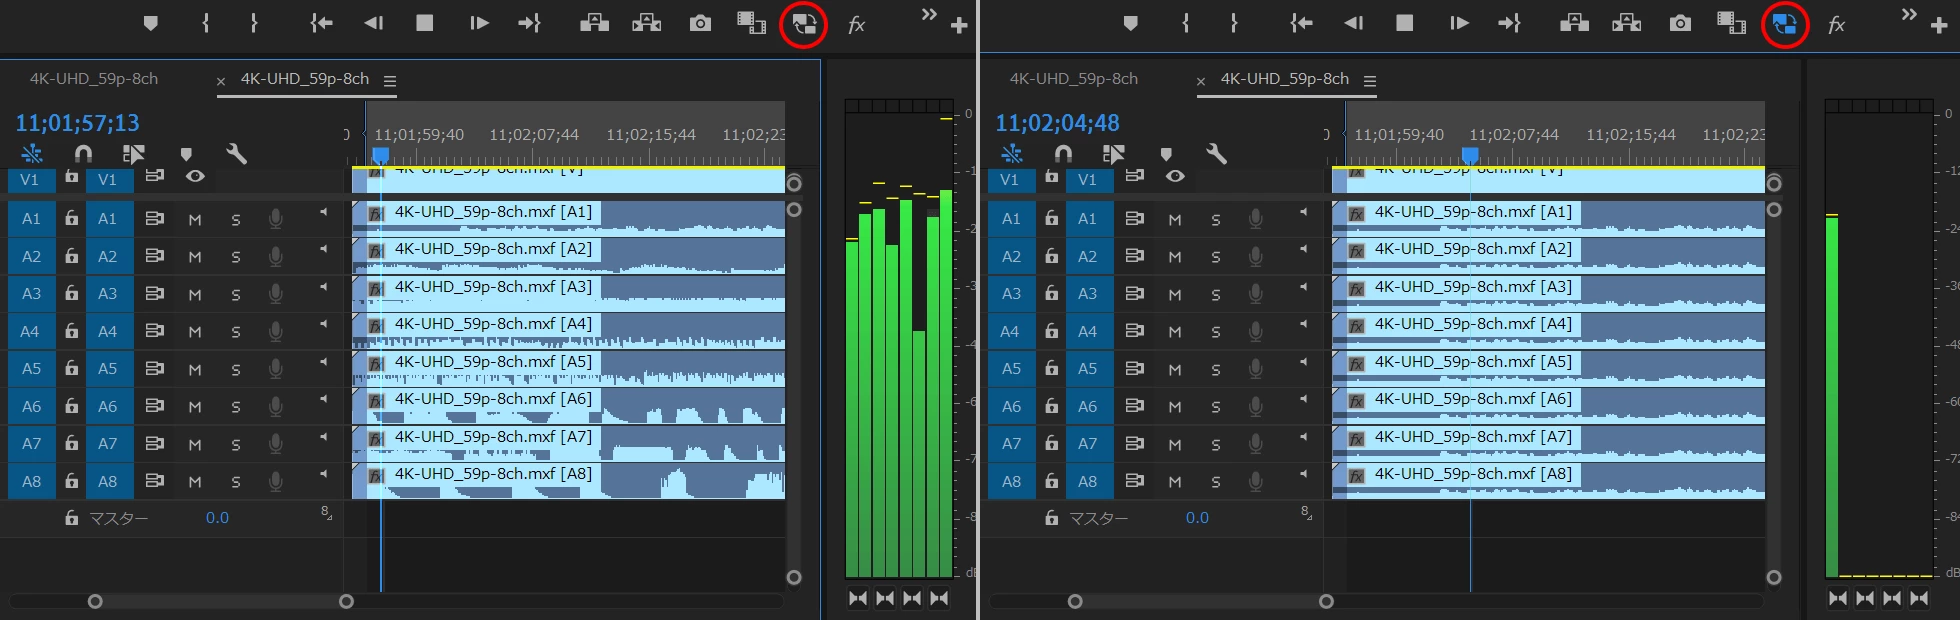The width and height of the screenshot is (1960, 620).
Task: Export frame with camera icon, right panel
Action: [1680, 23]
